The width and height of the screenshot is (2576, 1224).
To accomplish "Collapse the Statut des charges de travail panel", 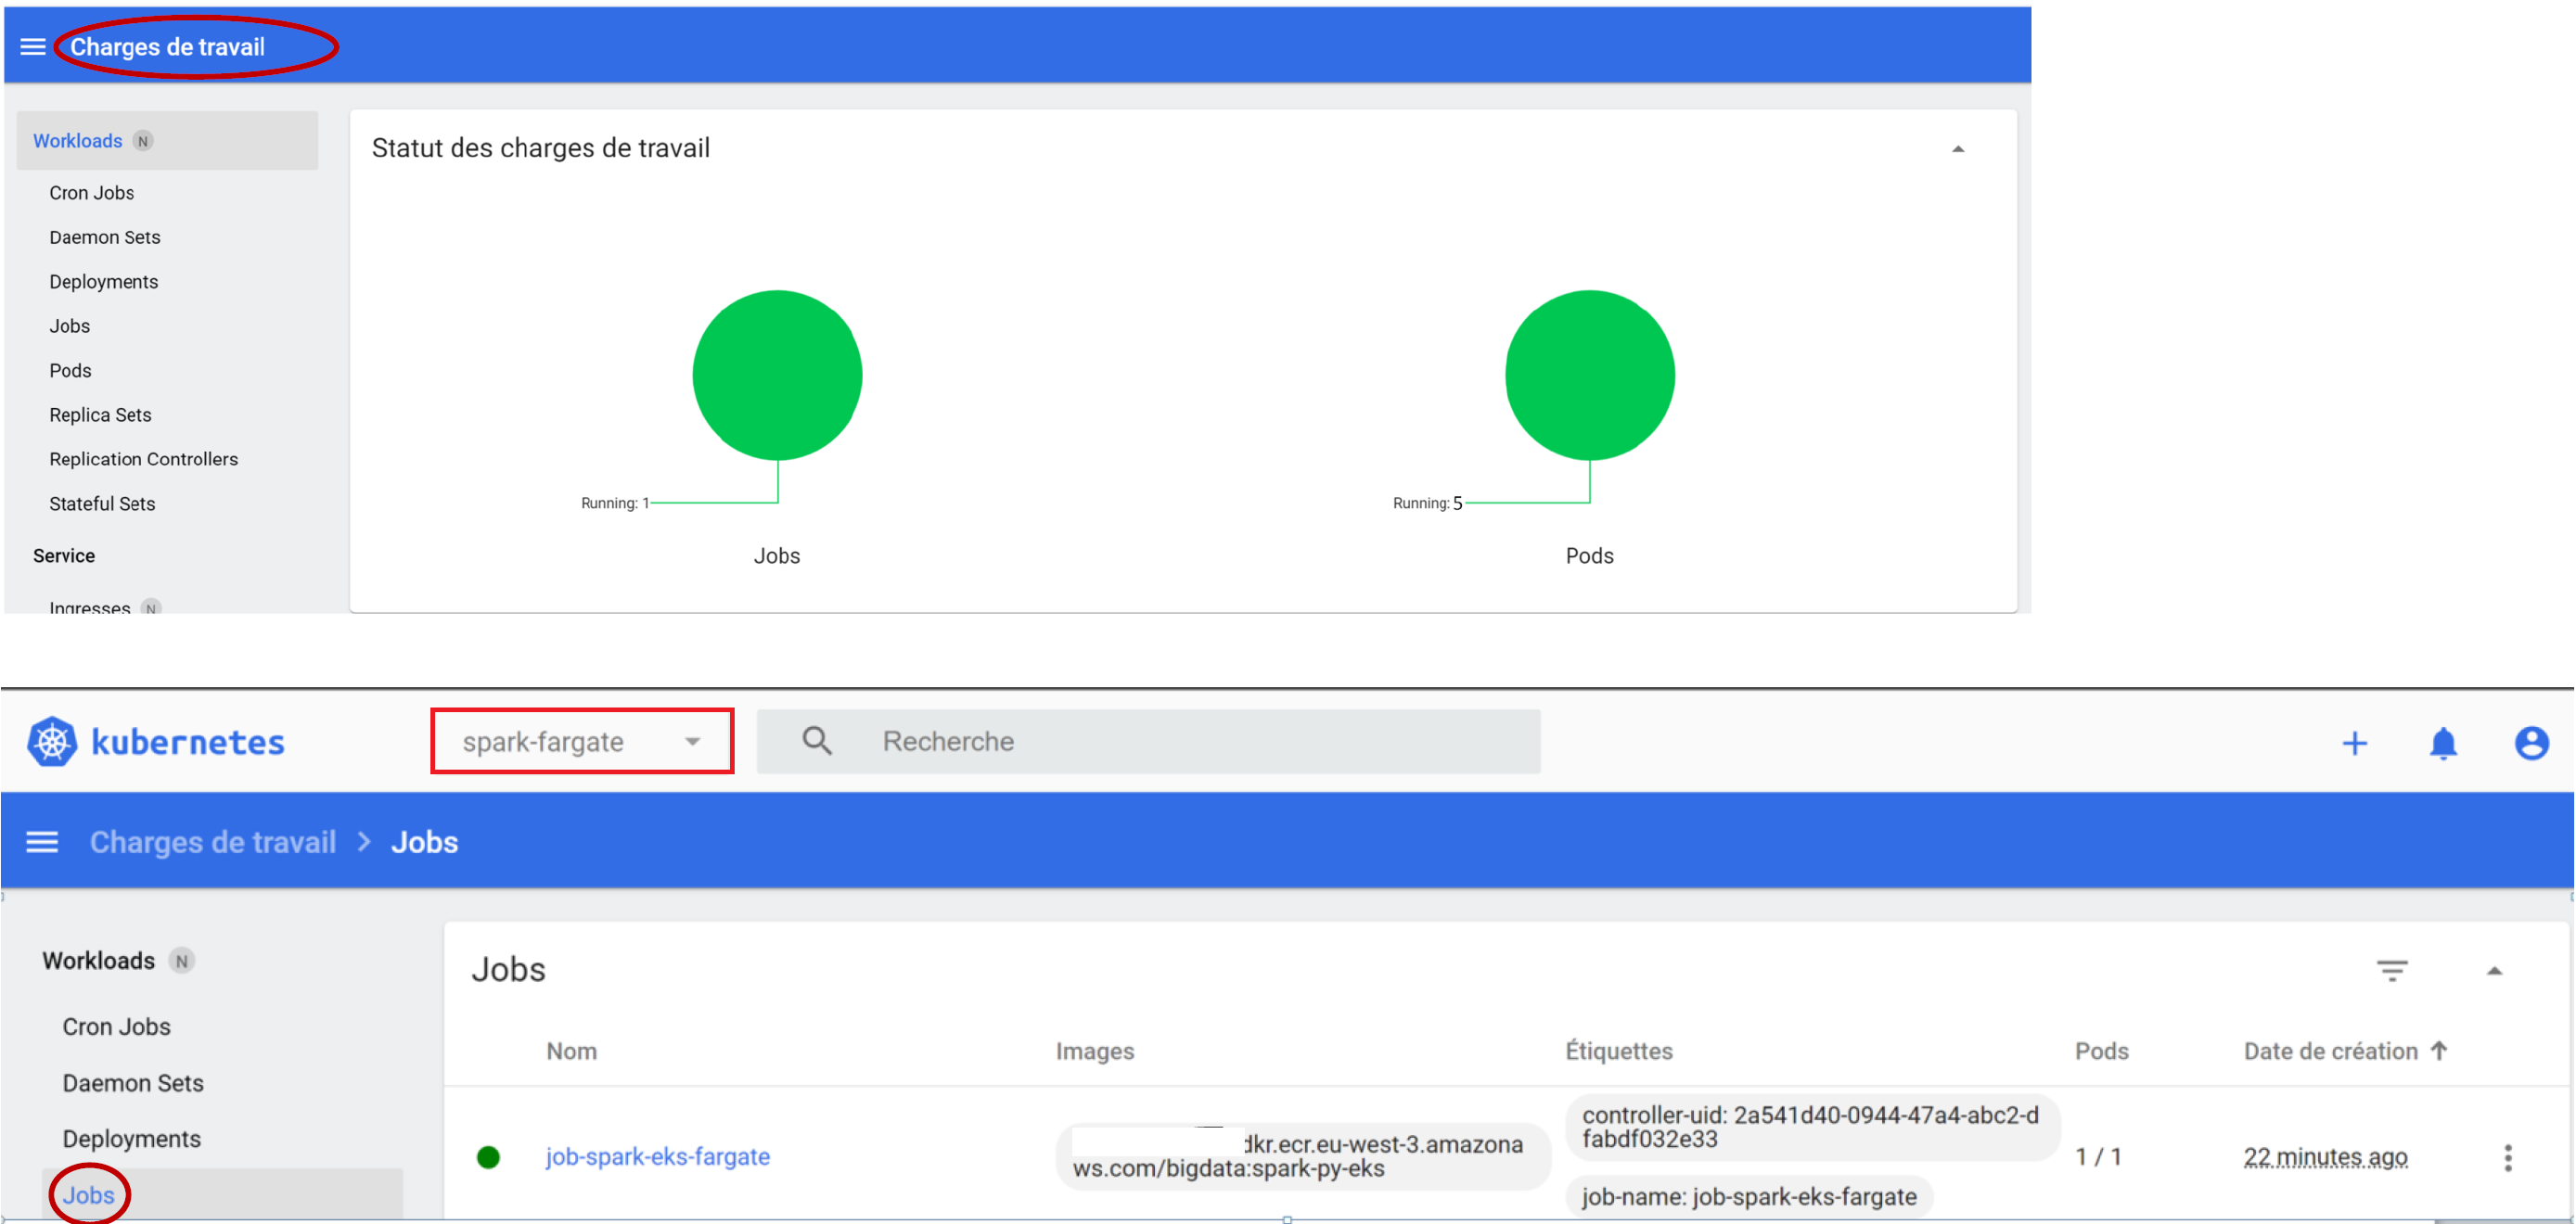I will [1959, 148].
